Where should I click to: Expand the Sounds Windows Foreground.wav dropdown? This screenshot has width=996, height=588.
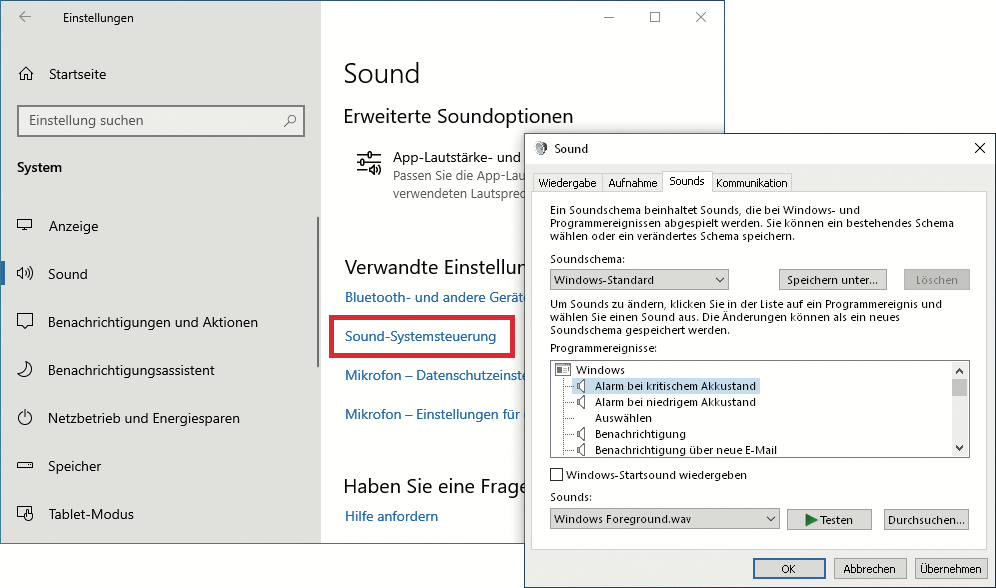point(664,519)
